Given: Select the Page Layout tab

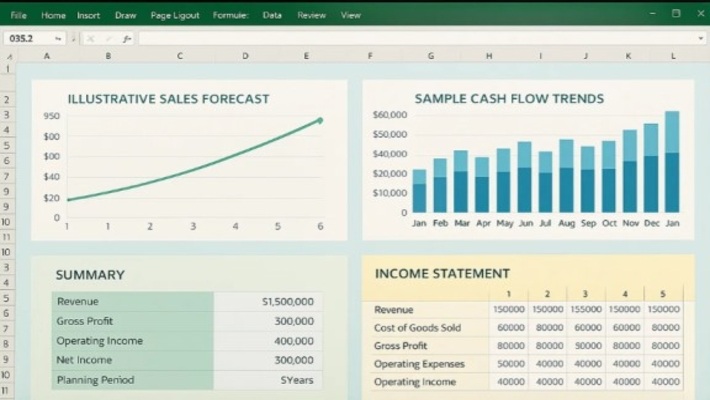Looking at the screenshot, I should click(x=174, y=15).
